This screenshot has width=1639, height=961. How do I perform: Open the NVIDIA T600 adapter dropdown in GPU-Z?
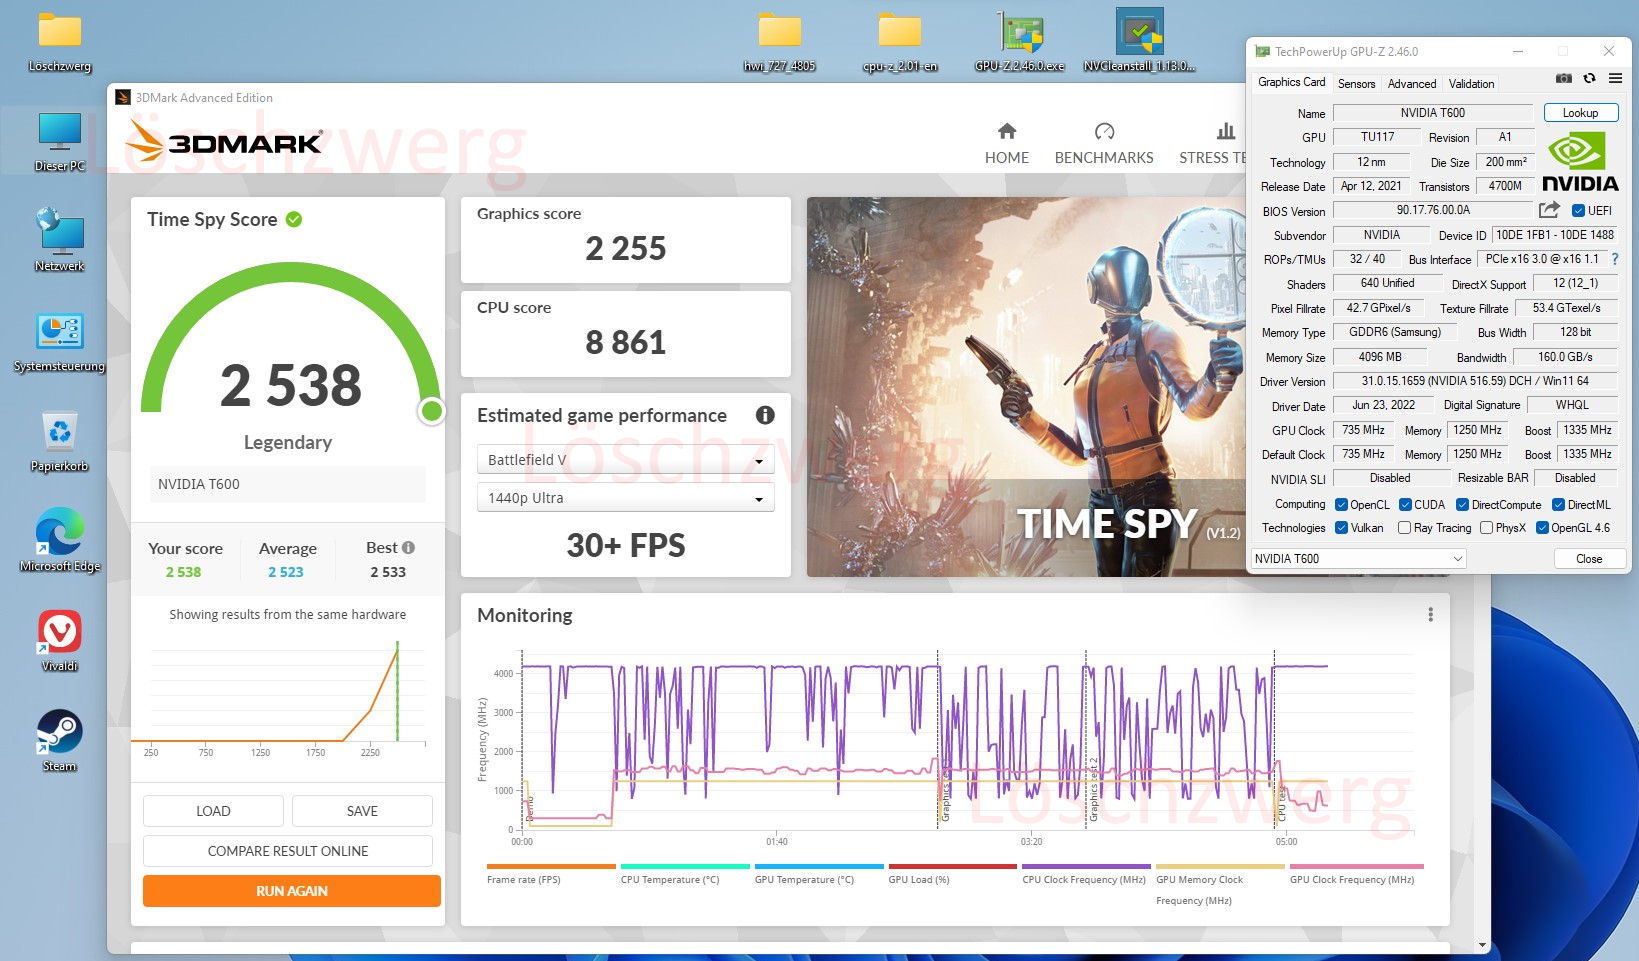[1359, 558]
